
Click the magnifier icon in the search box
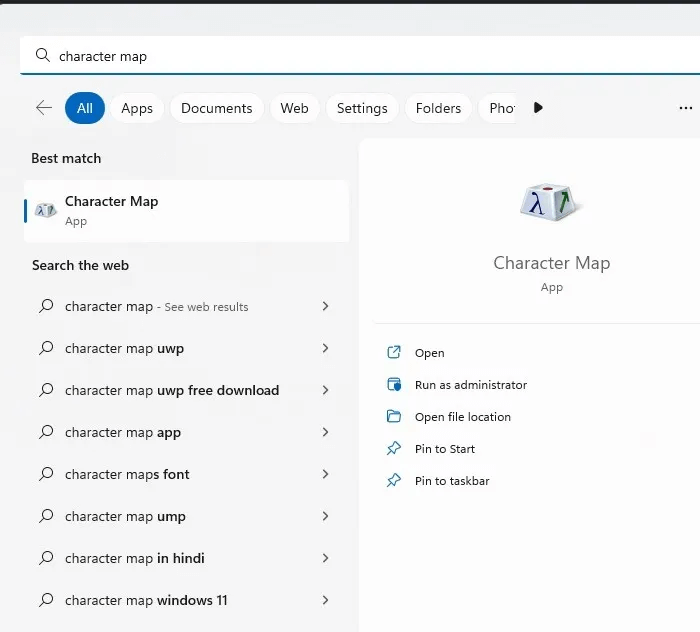click(43, 55)
